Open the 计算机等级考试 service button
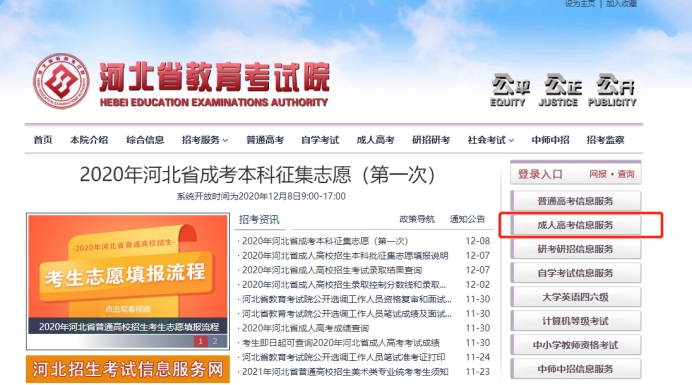 [x=575, y=321]
